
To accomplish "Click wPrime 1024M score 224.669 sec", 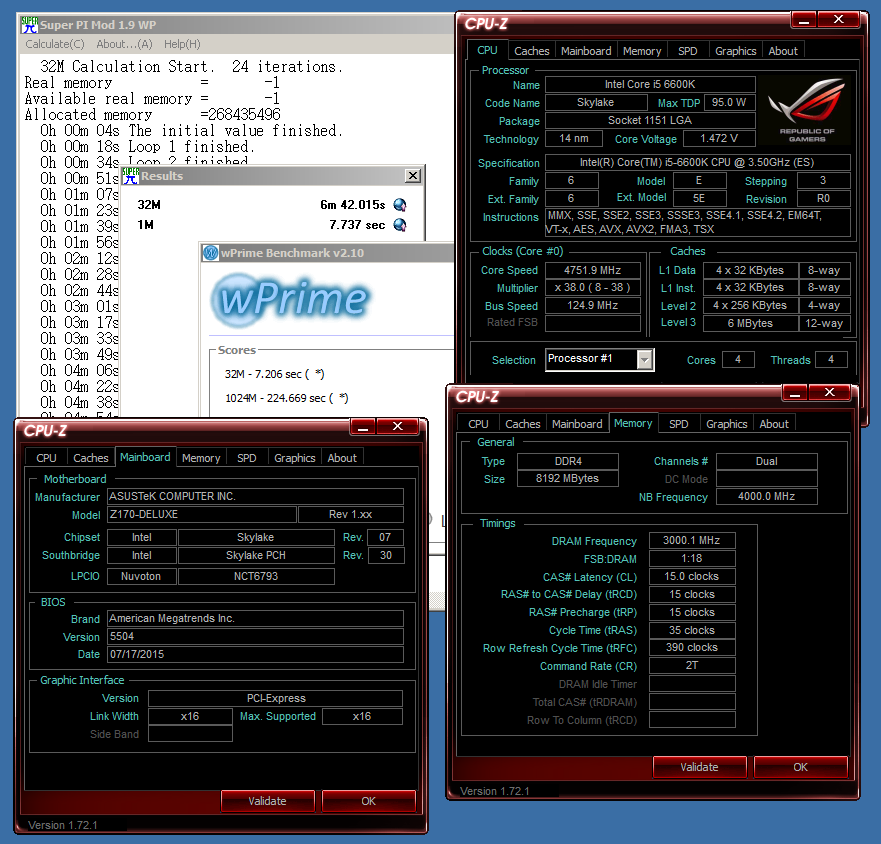I will (x=287, y=398).
